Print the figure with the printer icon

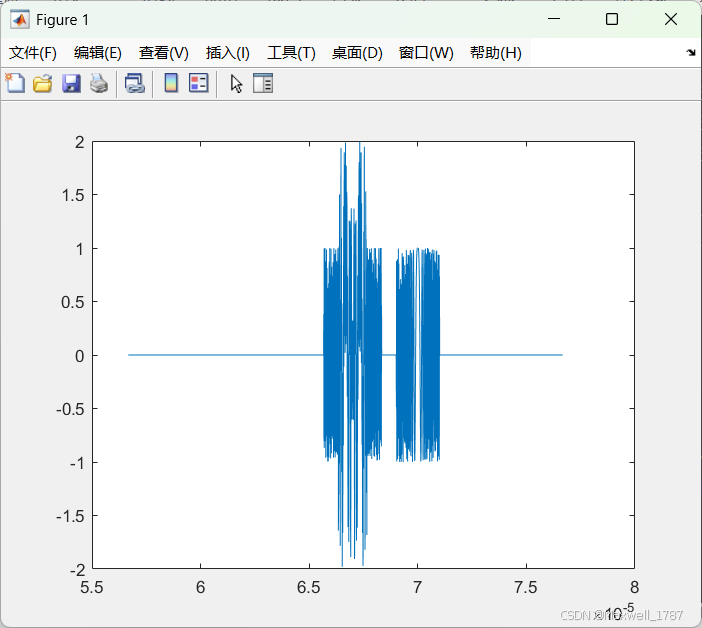tap(99, 83)
